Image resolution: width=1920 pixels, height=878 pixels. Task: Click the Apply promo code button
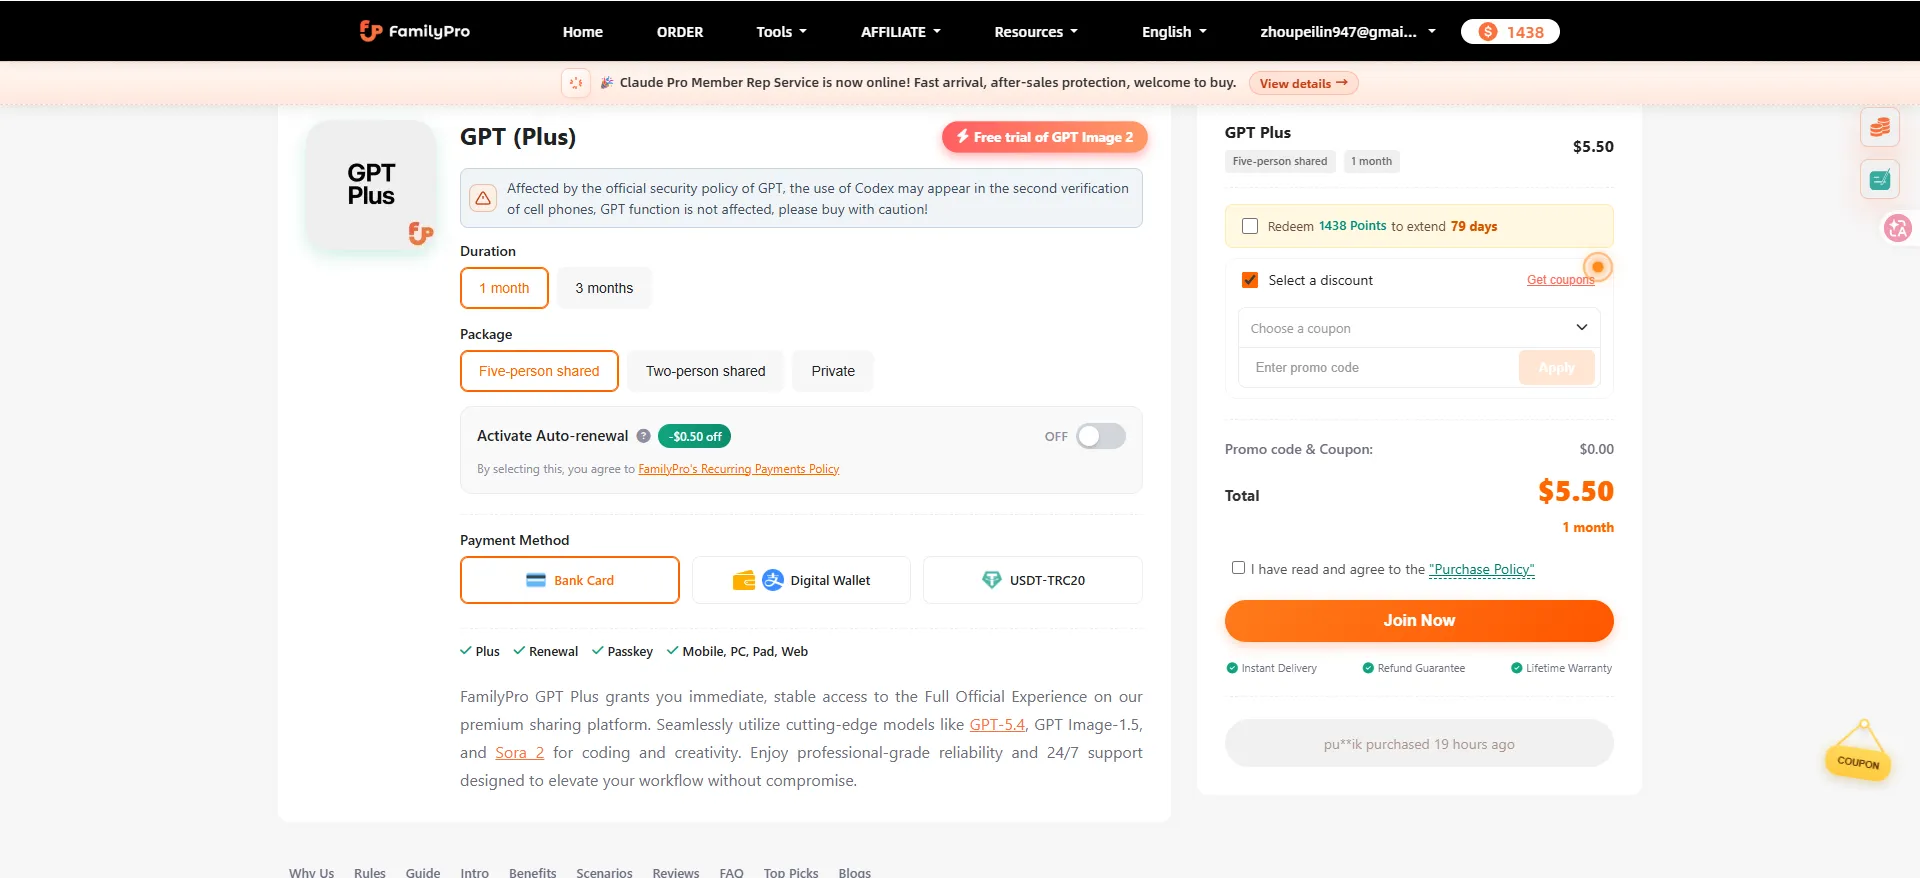point(1556,368)
